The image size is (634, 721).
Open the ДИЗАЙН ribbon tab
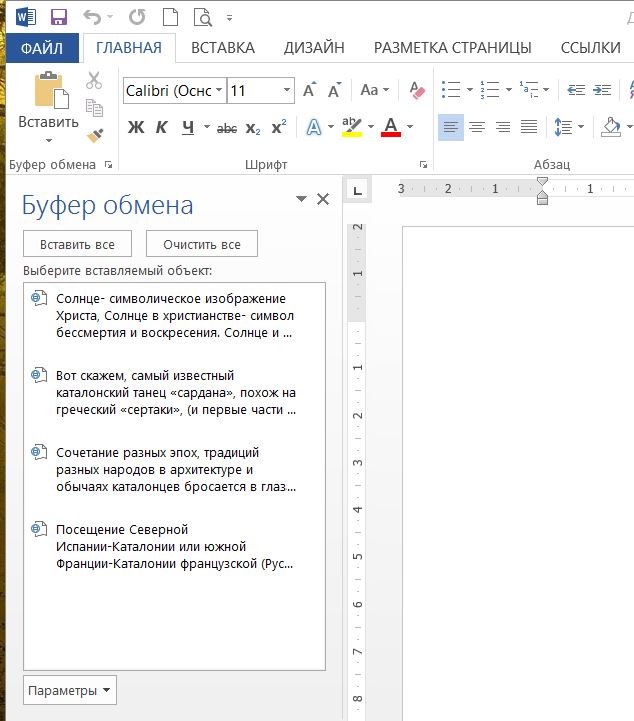point(314,47)
